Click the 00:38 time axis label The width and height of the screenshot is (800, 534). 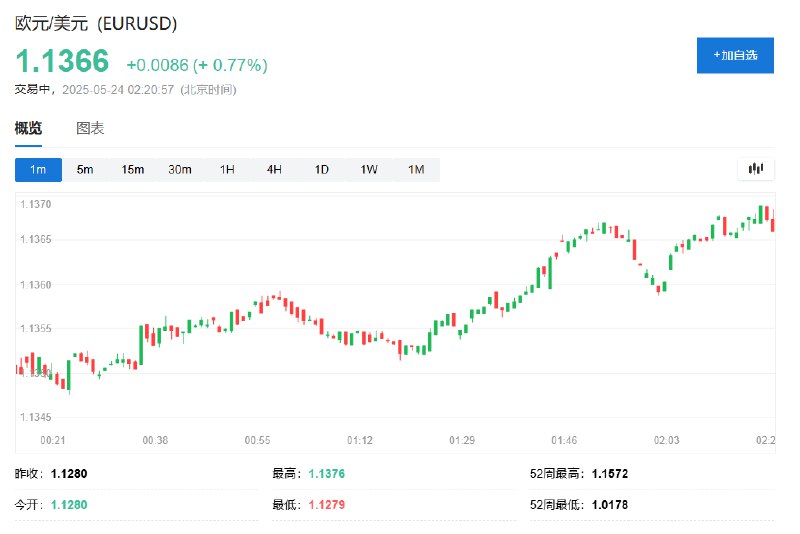[155, 440]
